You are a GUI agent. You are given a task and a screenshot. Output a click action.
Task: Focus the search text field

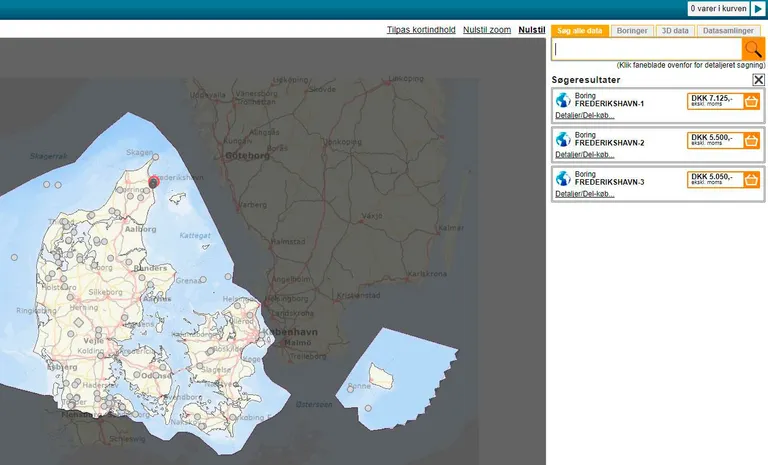point(646,49)
